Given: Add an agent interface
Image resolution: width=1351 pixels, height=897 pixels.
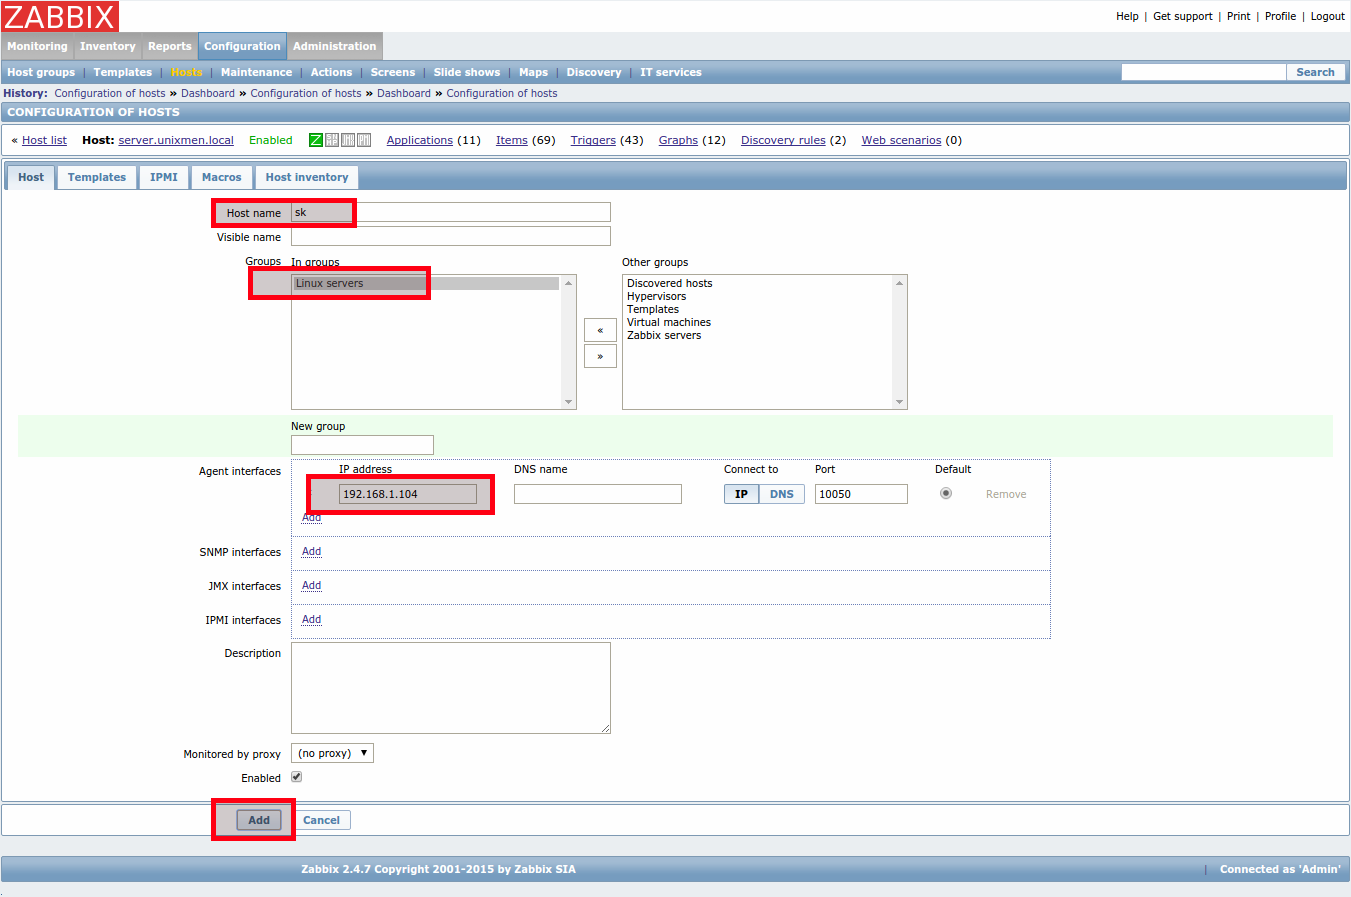Looking at the screenshot, I should click(312, 518).
